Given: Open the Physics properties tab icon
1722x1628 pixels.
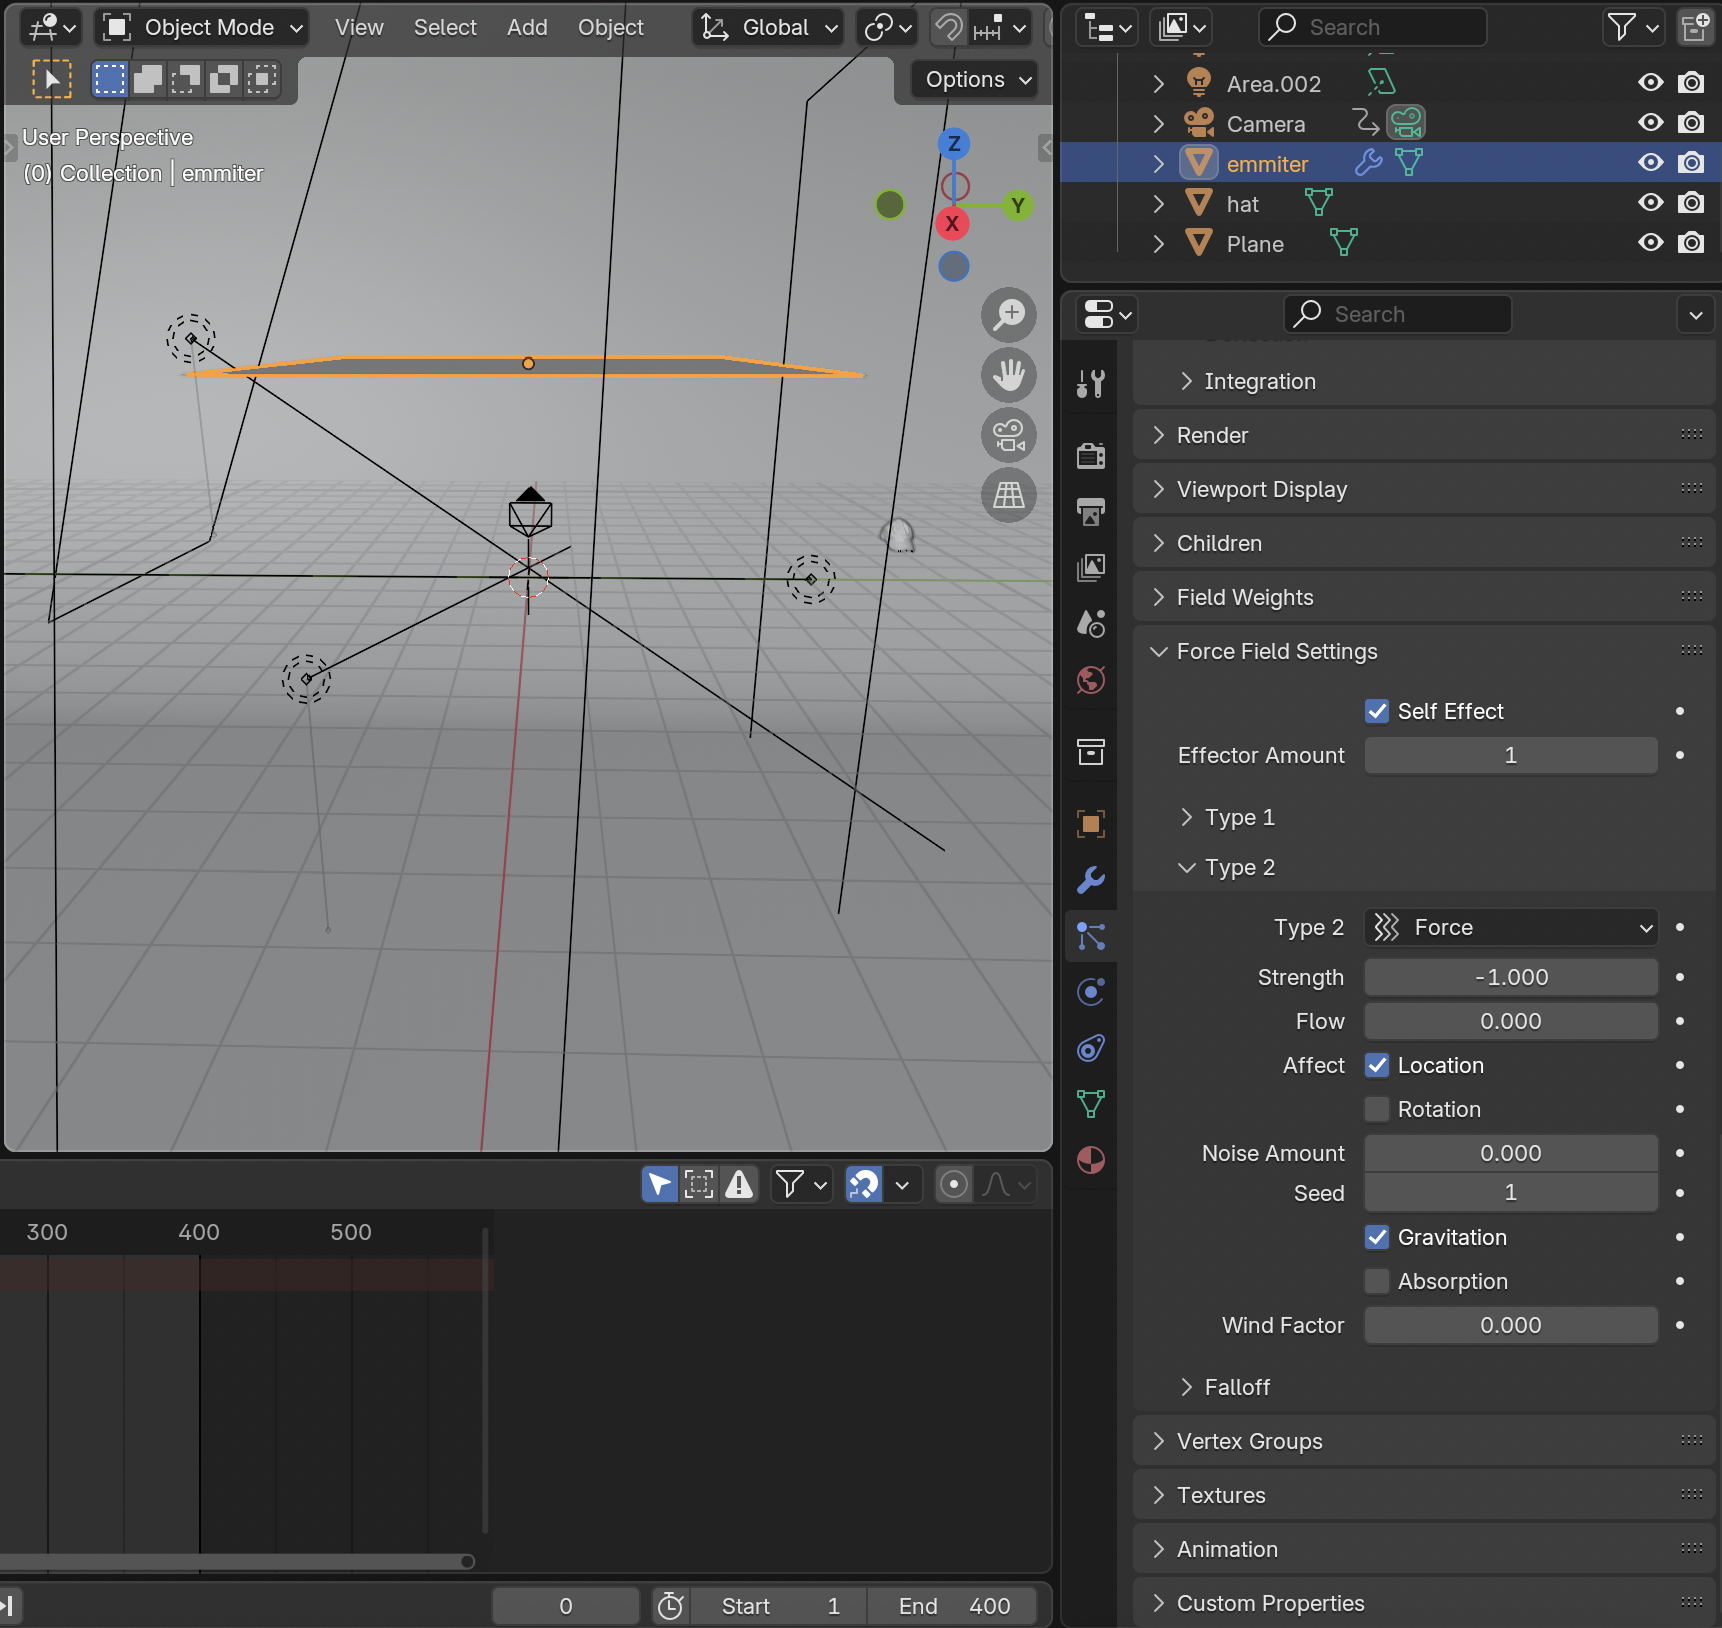Looking at the screenshot, I should click(x=1091, y=992).
